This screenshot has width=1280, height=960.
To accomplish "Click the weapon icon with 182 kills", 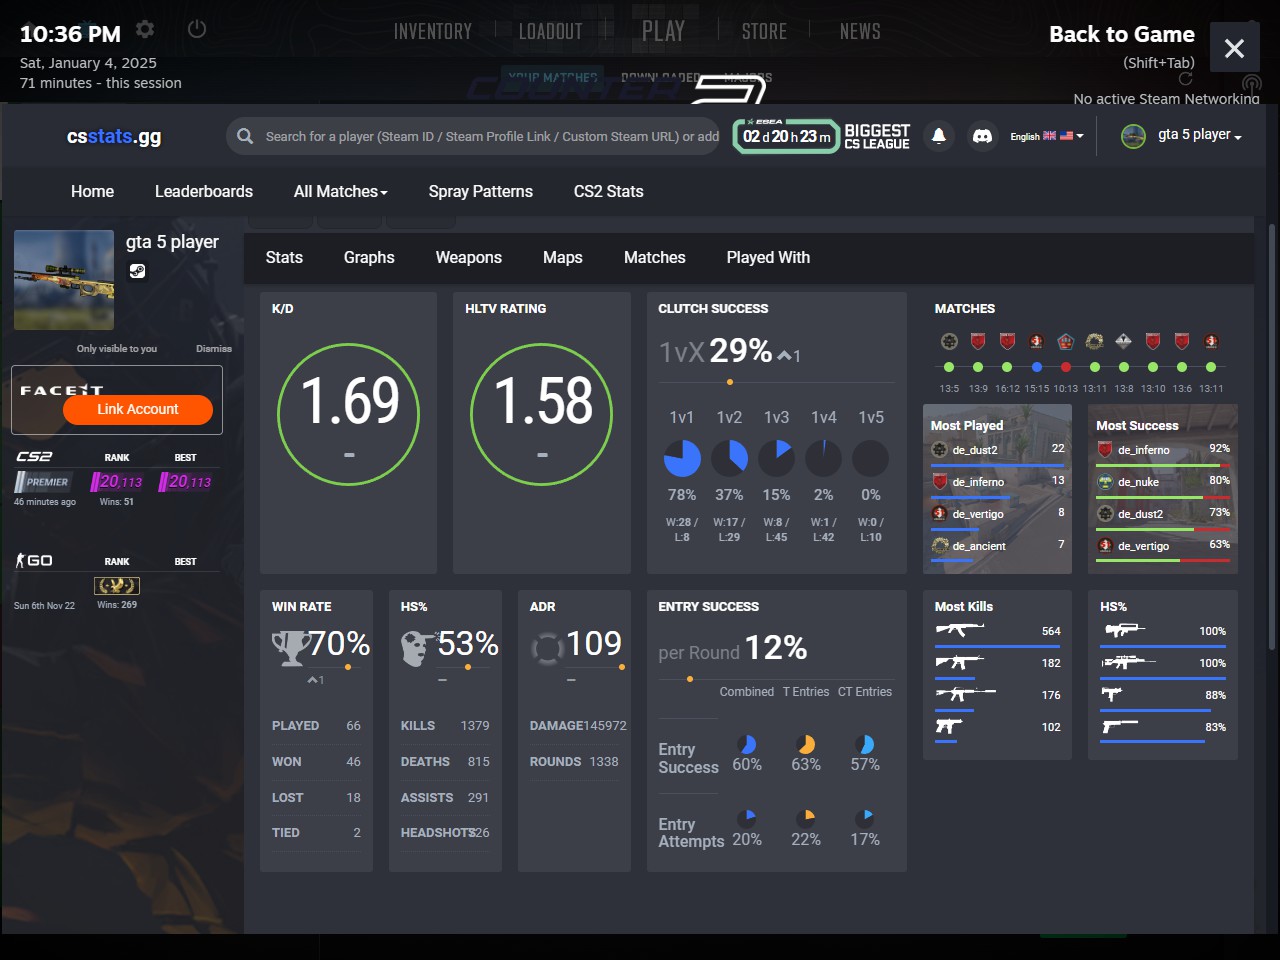I will 960,662.
